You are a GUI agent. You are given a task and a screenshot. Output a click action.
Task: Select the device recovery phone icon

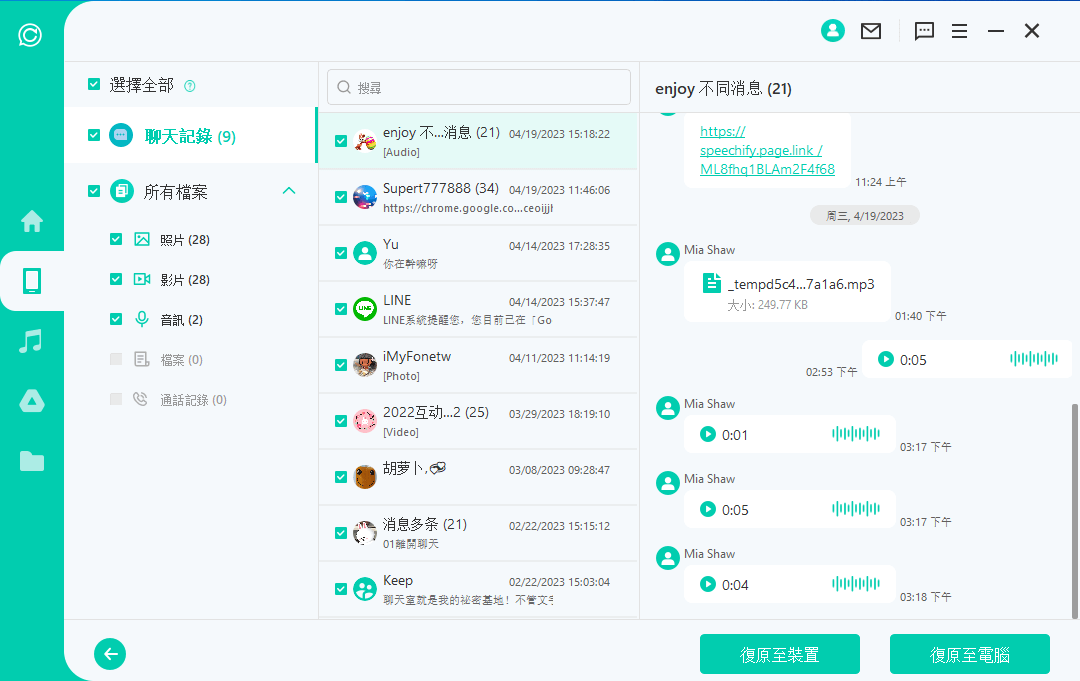pyautogui.click(x=31, y=282)
